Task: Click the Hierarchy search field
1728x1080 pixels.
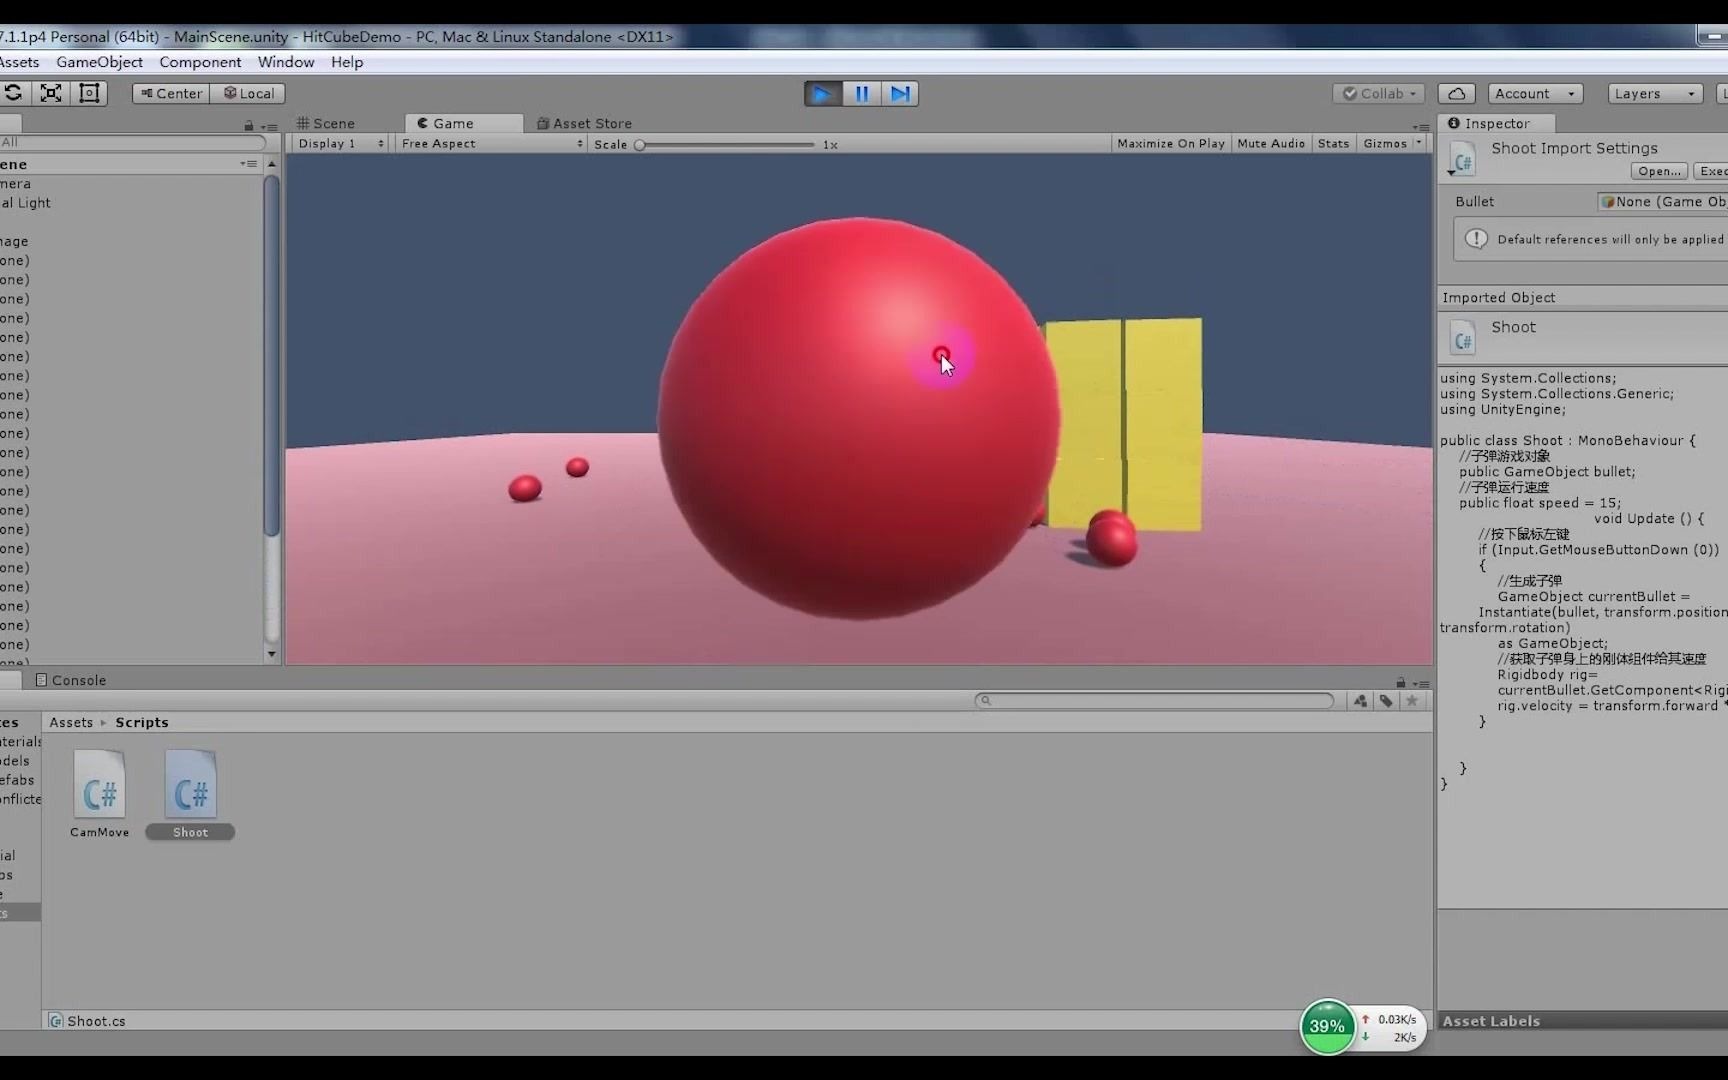Action: tap(132, 143)
